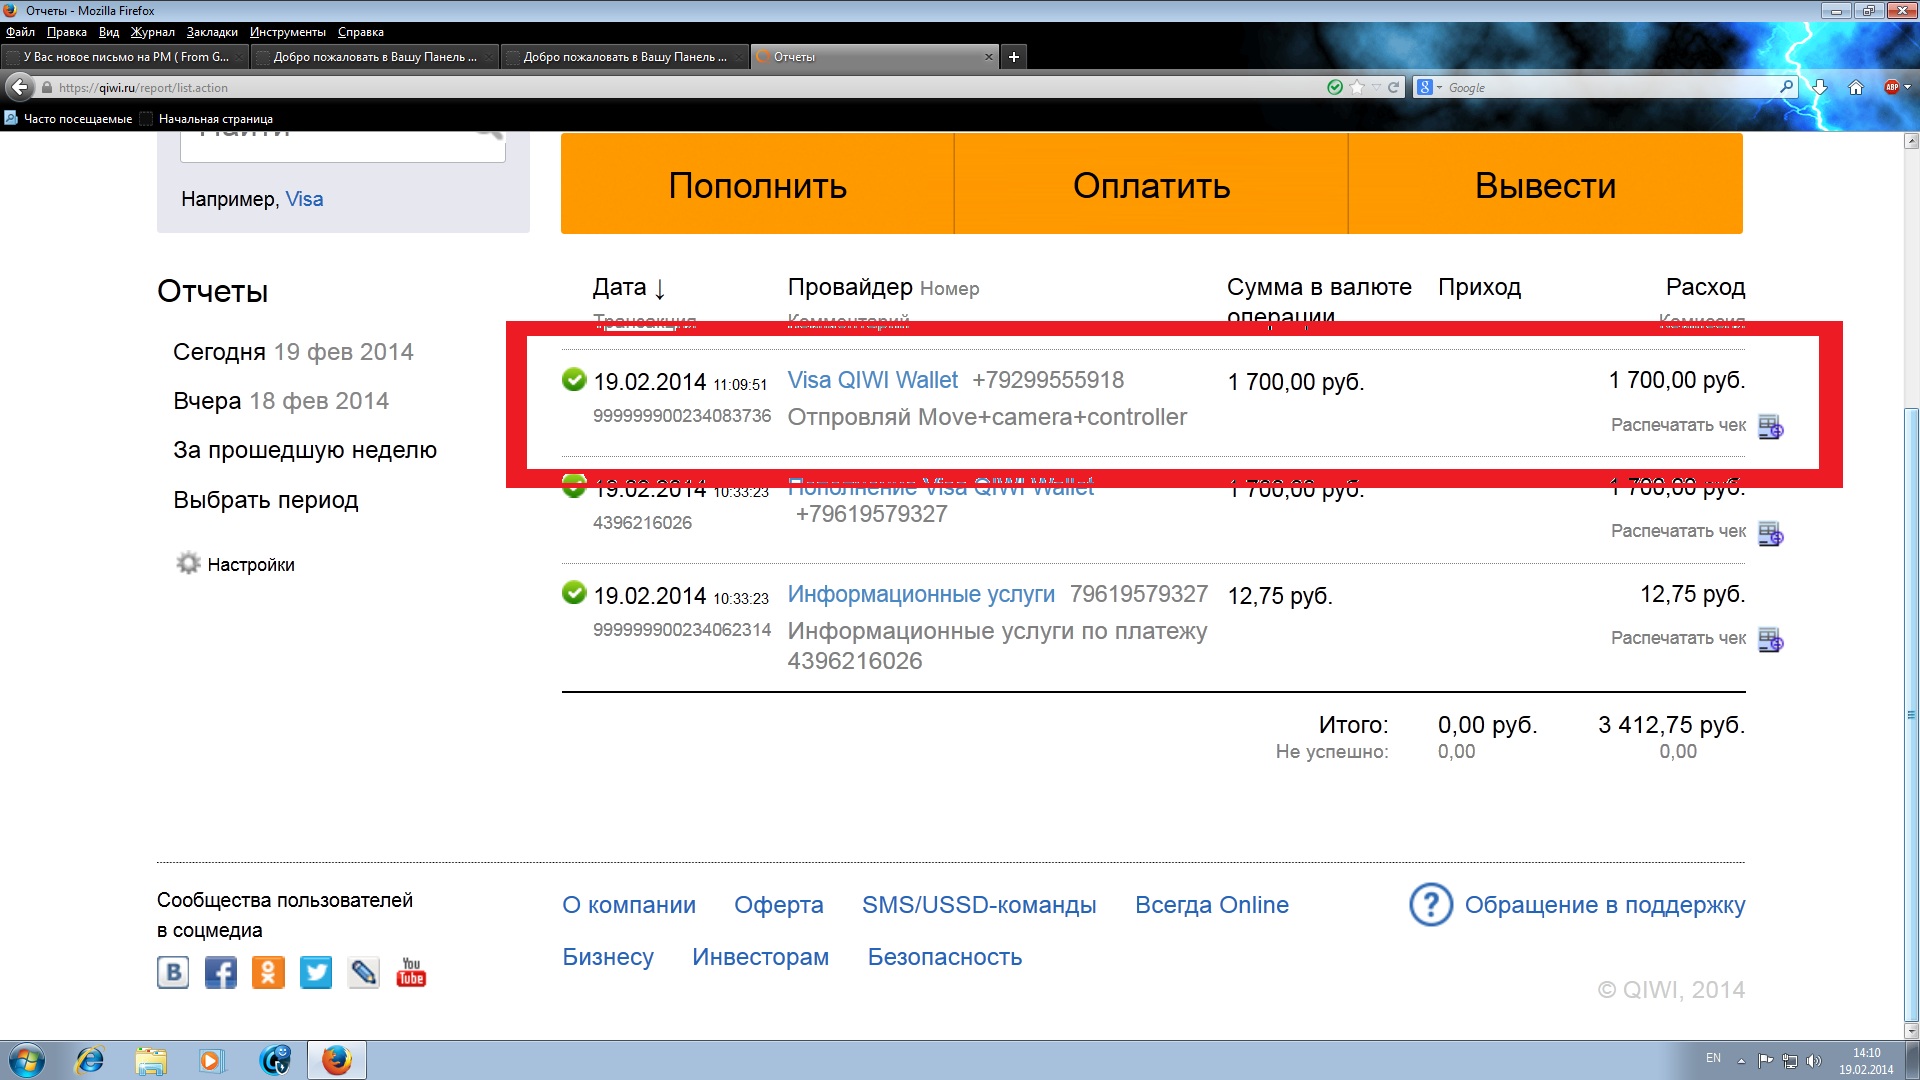The image size is (1920, 1080).
Task: Click green status icon of 11:09:51 payment
Action: coord(574,380)
